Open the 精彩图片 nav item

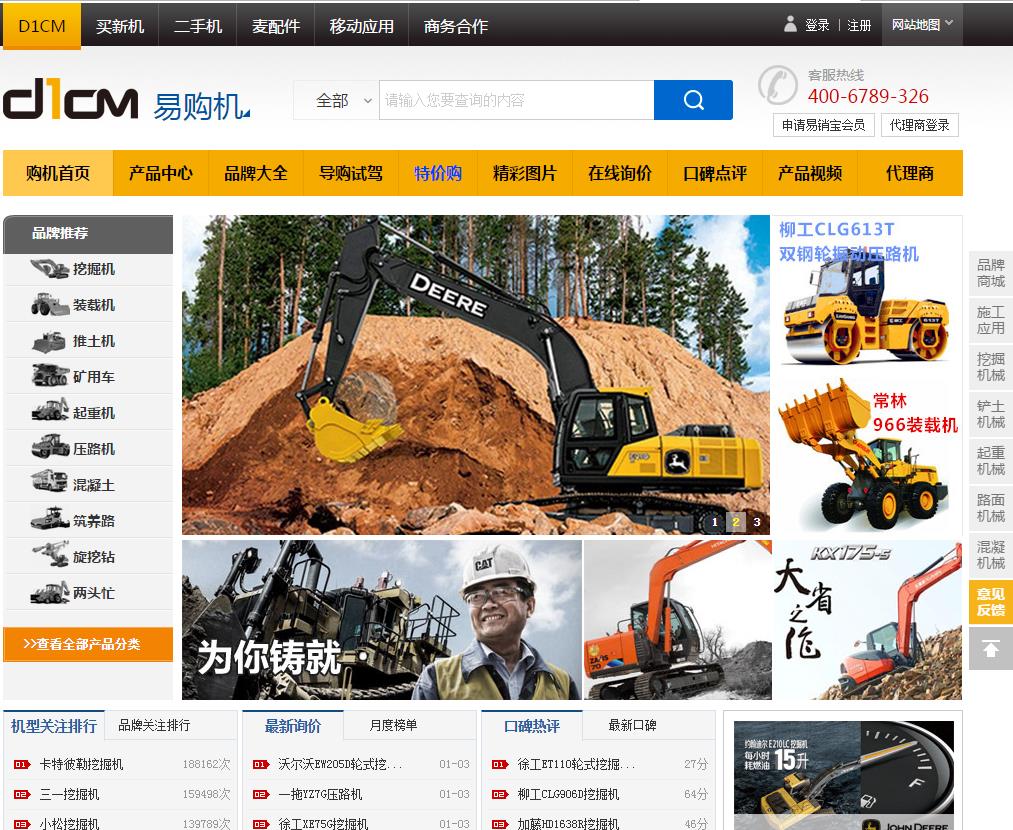tap(525, 173)
